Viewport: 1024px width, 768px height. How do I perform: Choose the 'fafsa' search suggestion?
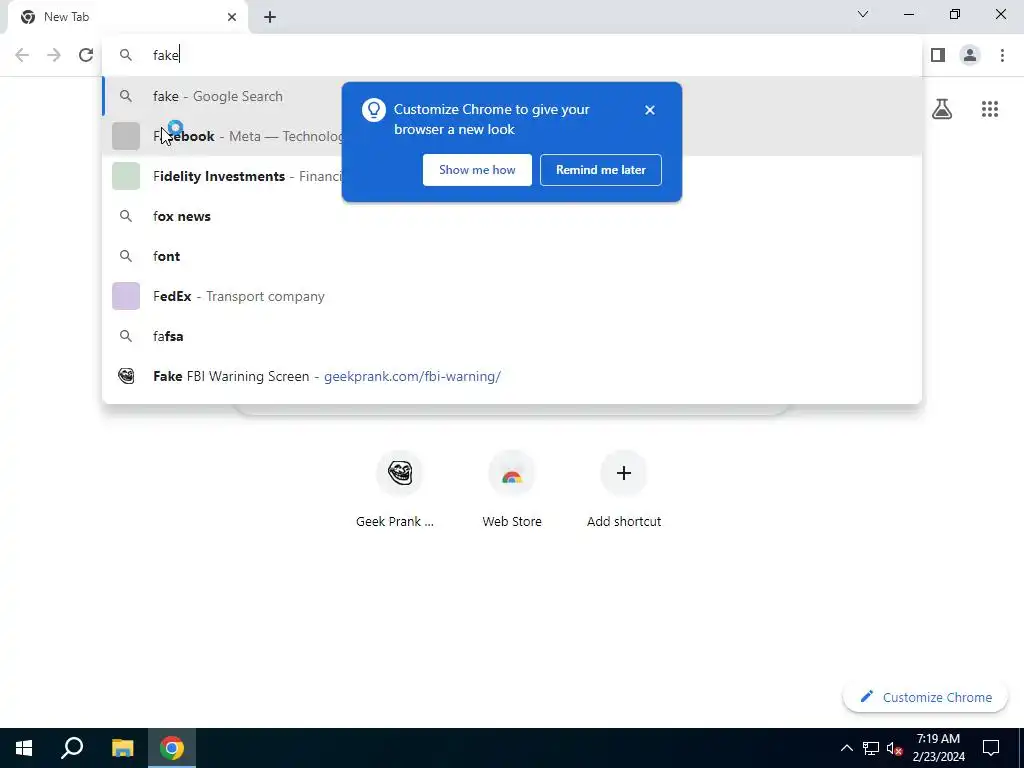[x=512, y=336]
